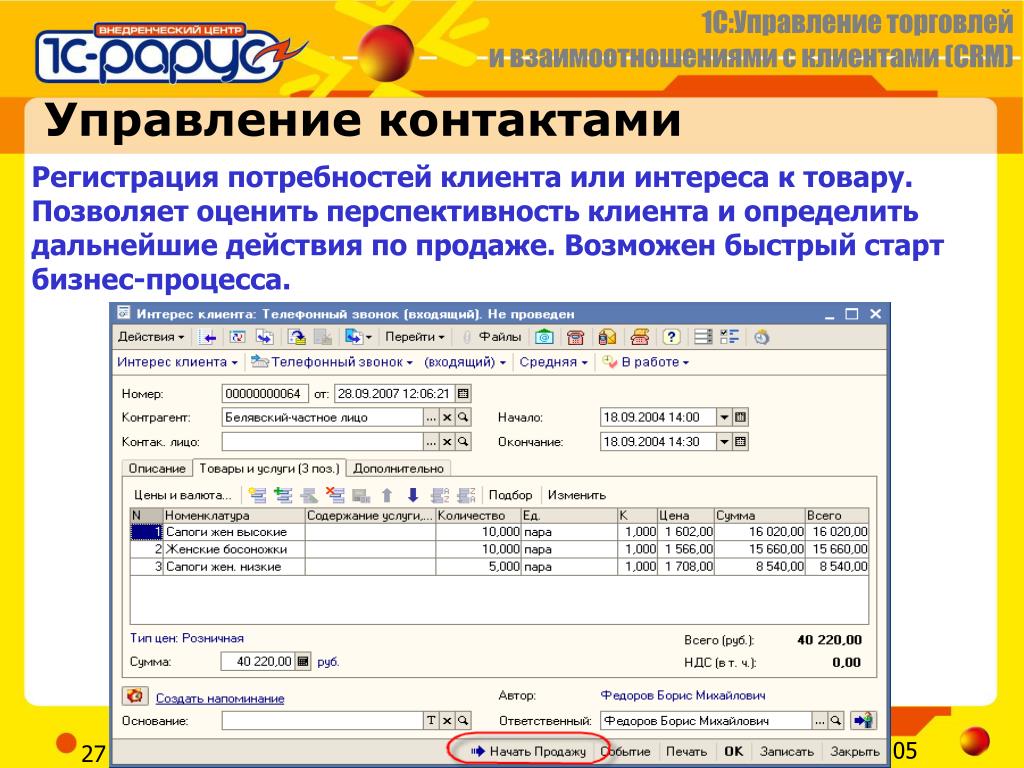Screen dimensions: 1024x768
Task: Click the move row down blue arrow
Action: [413, 495]
